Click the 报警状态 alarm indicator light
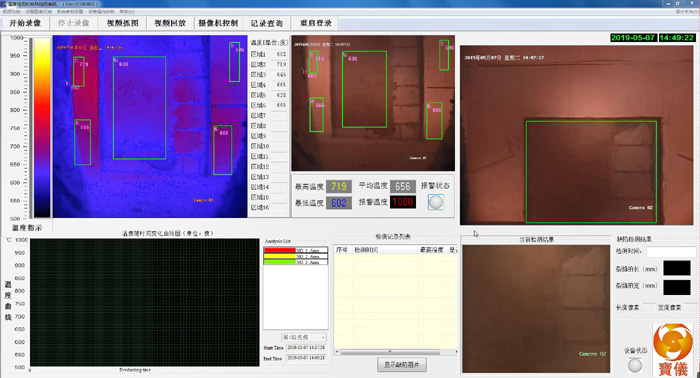700x378 pixels. [436, 202]
